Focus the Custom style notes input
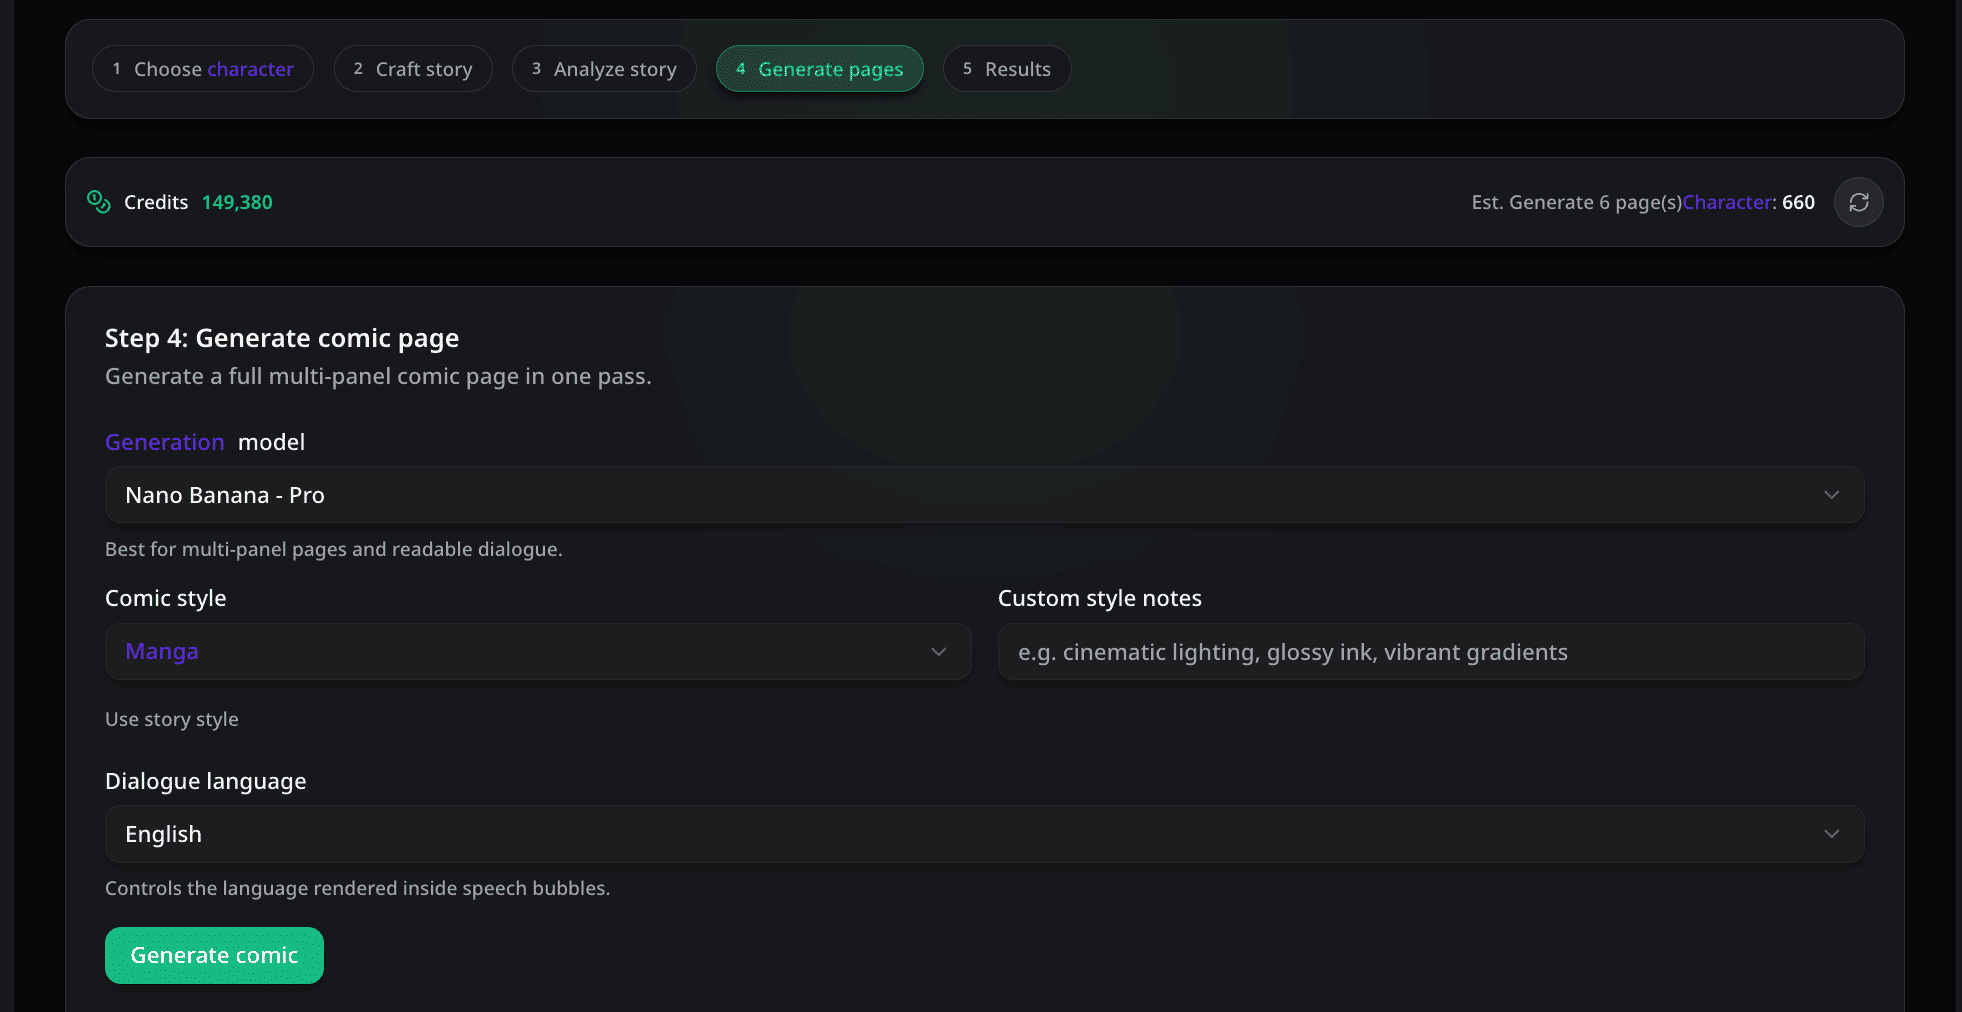This screenshot has height=1012, width=1962. click(1430, 652)
